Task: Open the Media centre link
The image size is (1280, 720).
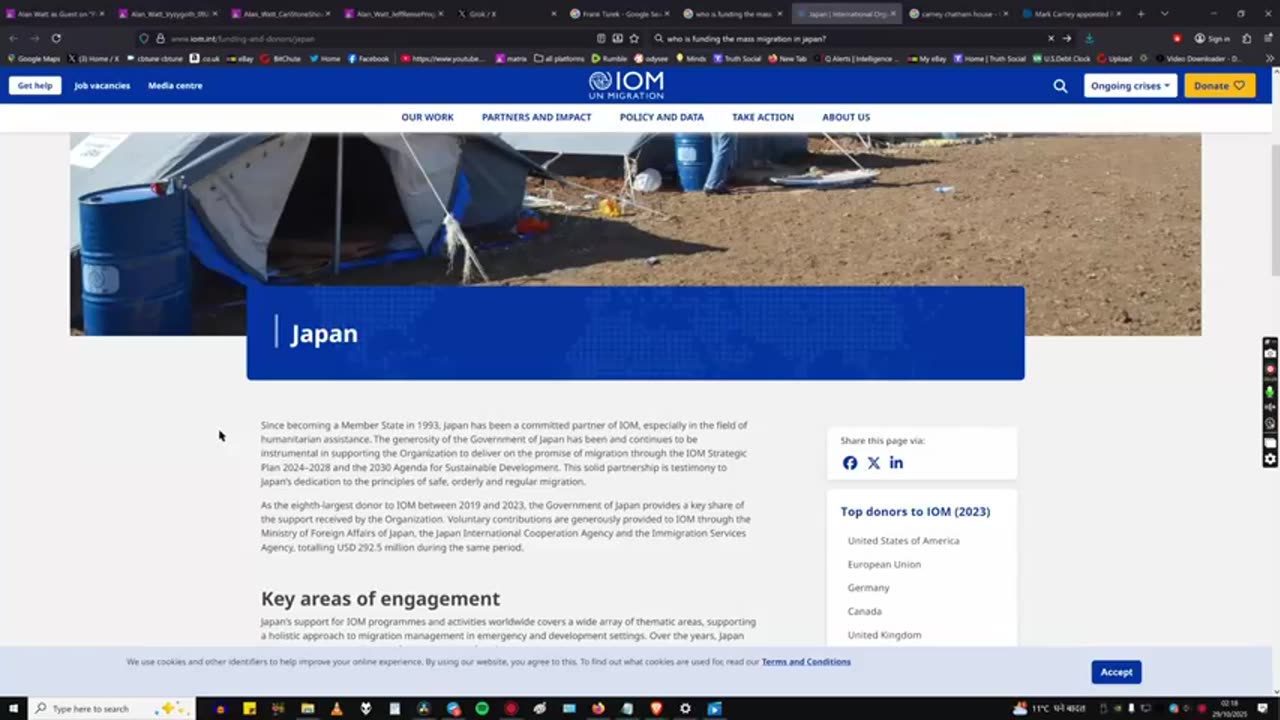Action: tap(175, 86)
